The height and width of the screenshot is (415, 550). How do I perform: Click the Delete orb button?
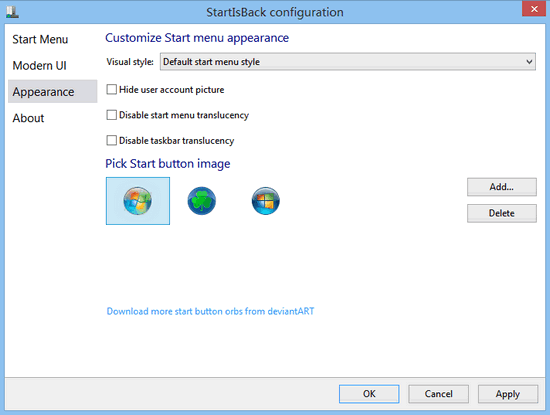pyautogui.click(x=502, y=213)
